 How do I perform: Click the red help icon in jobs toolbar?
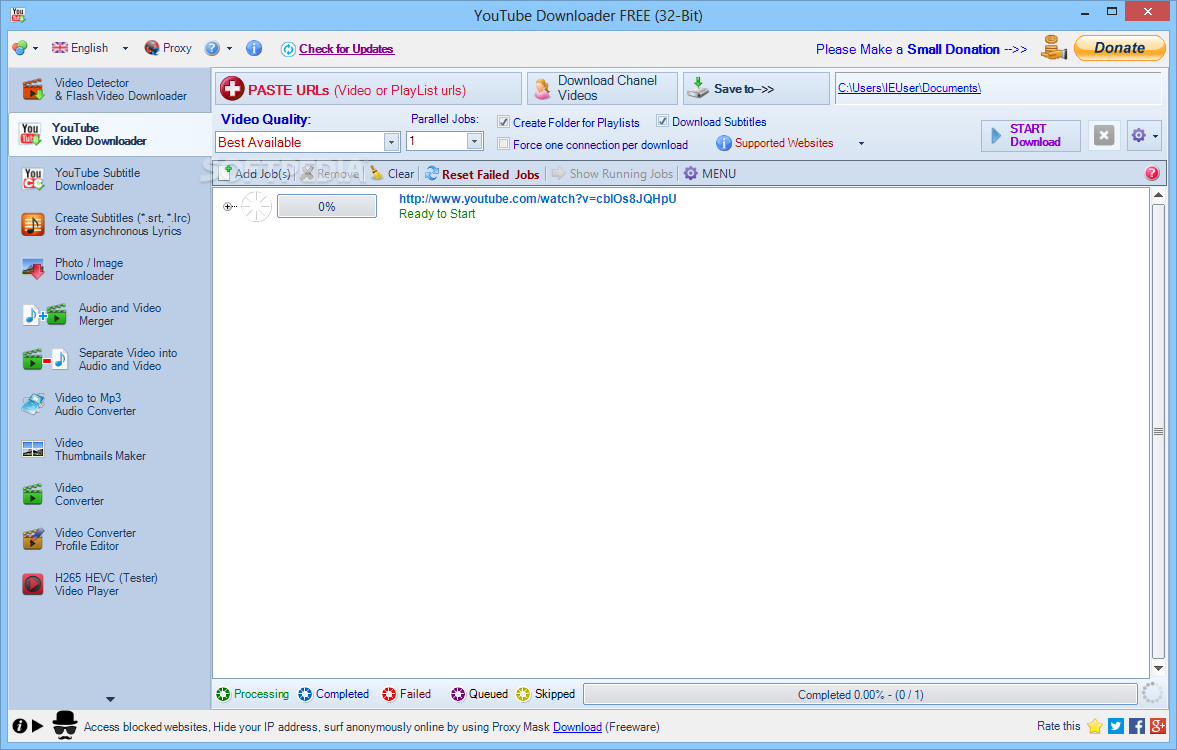[x=1151, y=173]
